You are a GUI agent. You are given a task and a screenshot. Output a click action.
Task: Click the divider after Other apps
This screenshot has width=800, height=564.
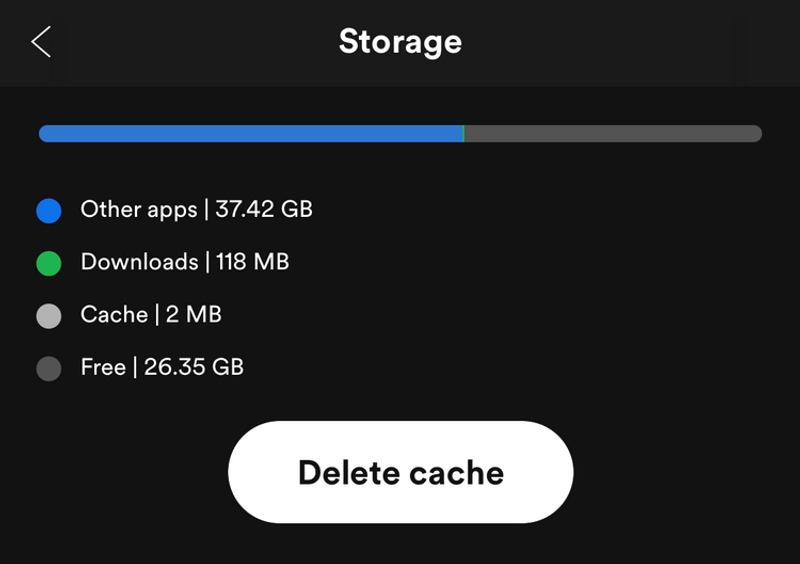coord(207,210)
